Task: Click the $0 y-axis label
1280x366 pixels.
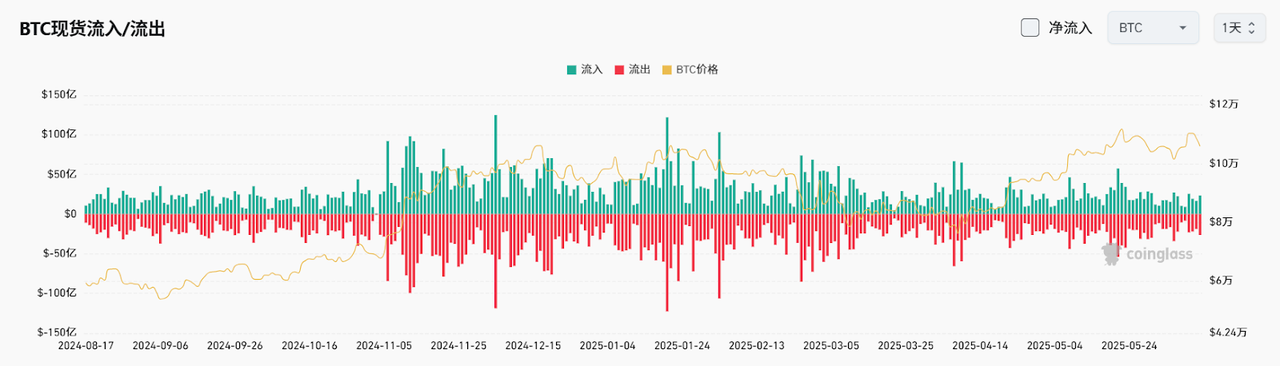Action: point(71,214)
